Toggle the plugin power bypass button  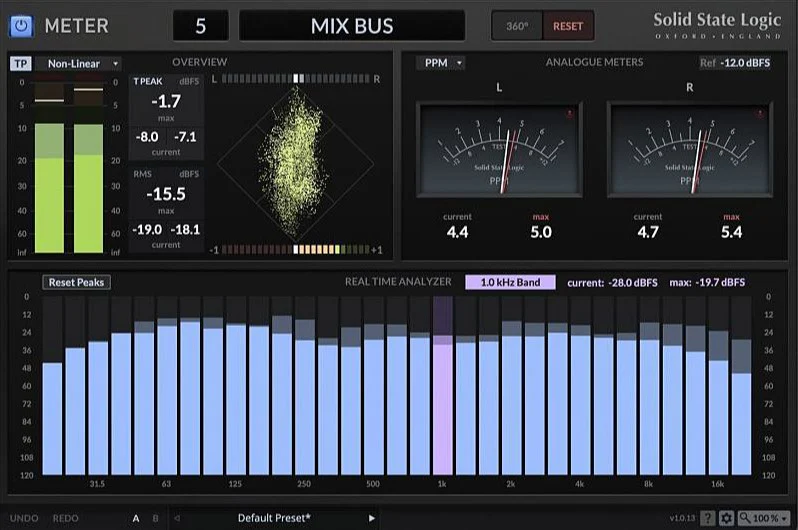[21, 25]
